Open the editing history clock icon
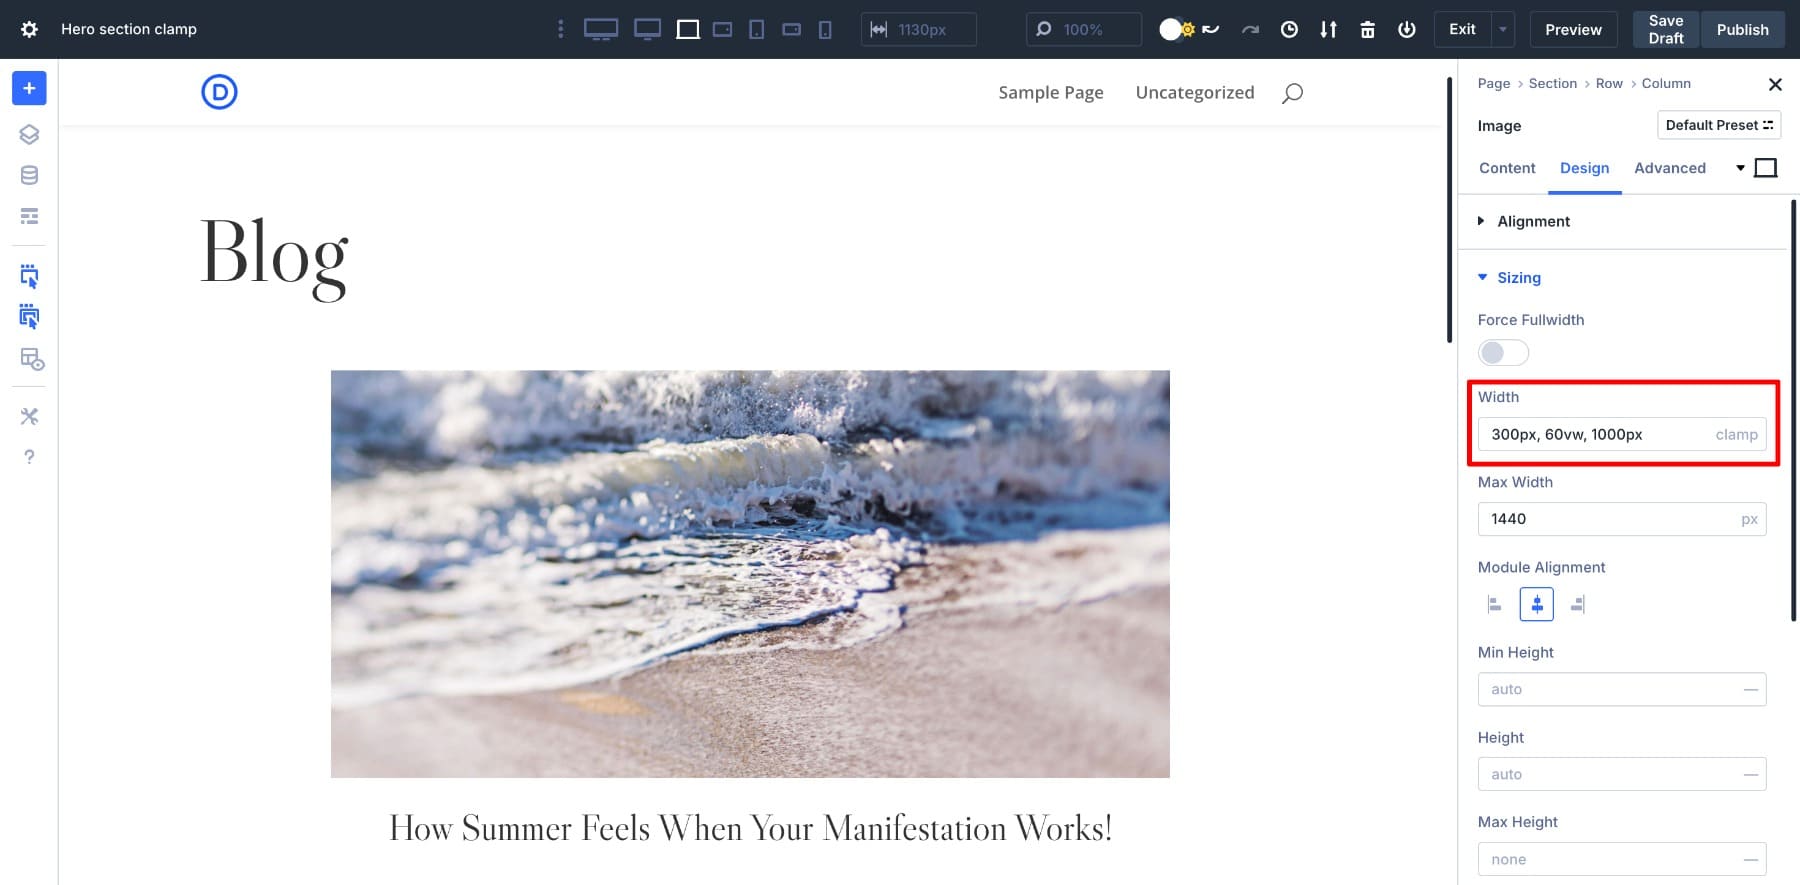 1289,30
